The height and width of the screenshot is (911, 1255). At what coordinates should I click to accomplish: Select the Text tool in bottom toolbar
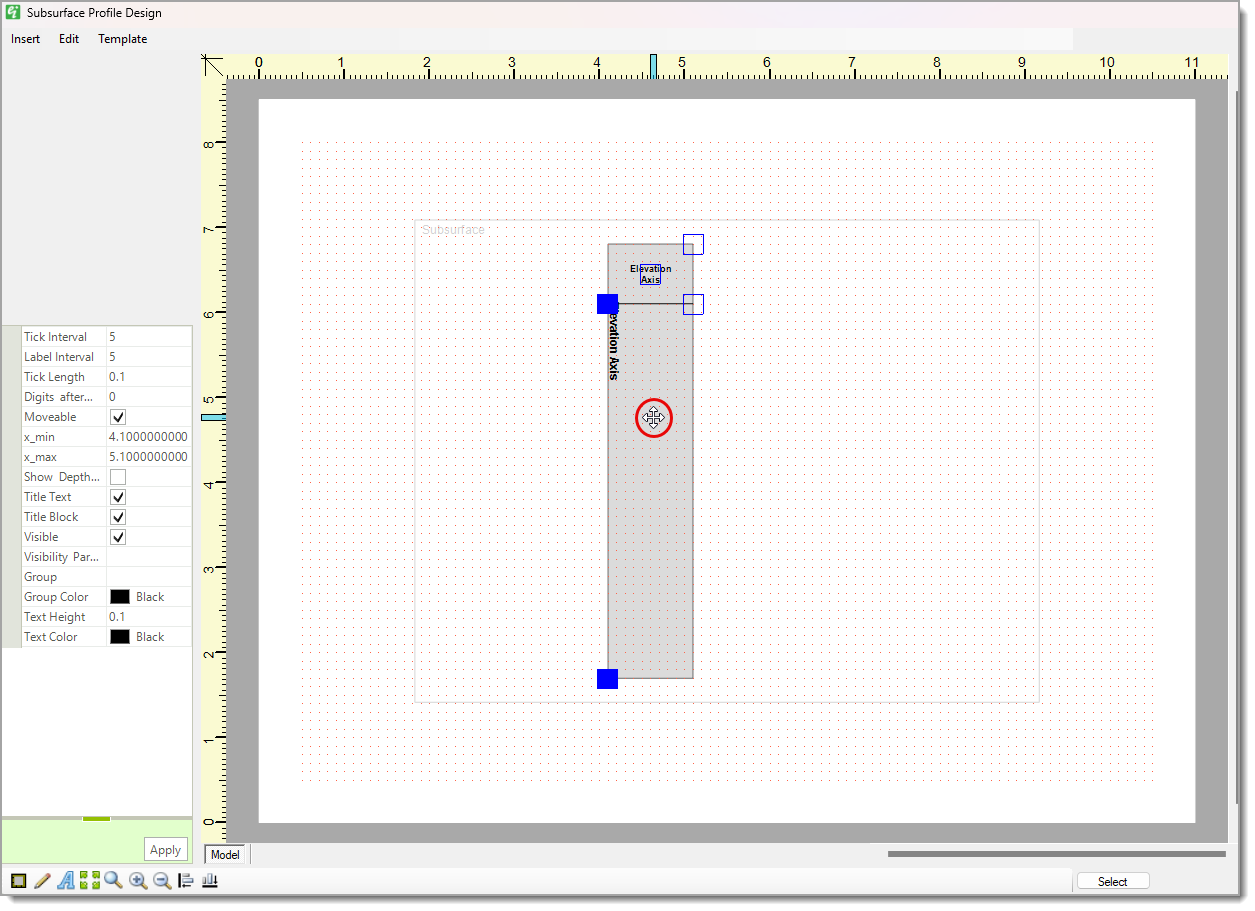click(x=66, y=880)
